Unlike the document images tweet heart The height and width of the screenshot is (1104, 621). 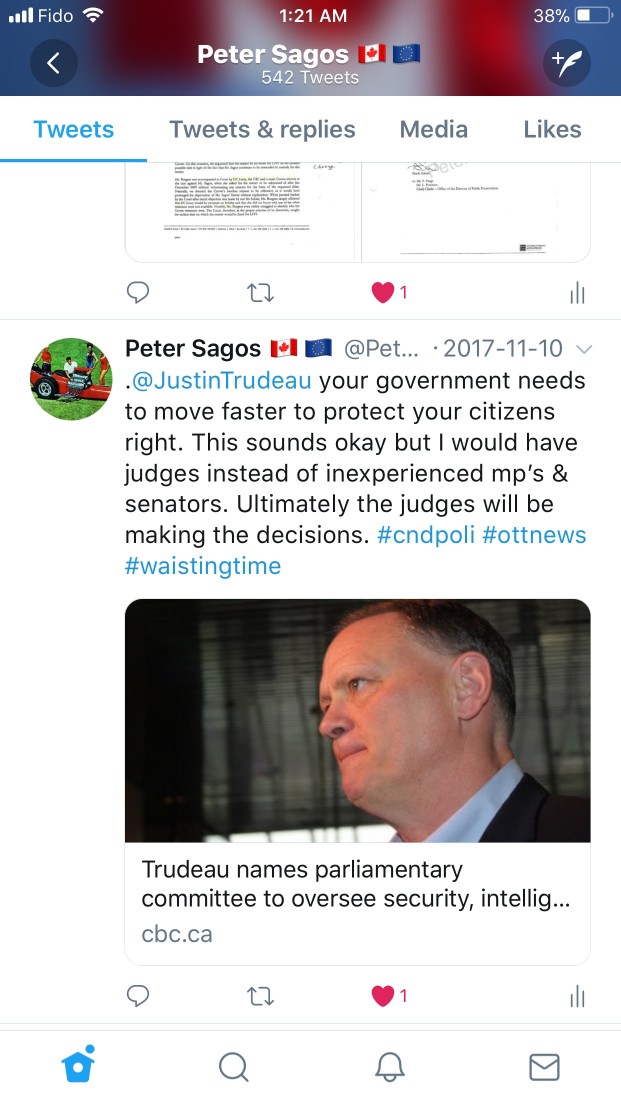tap(383, 292)
